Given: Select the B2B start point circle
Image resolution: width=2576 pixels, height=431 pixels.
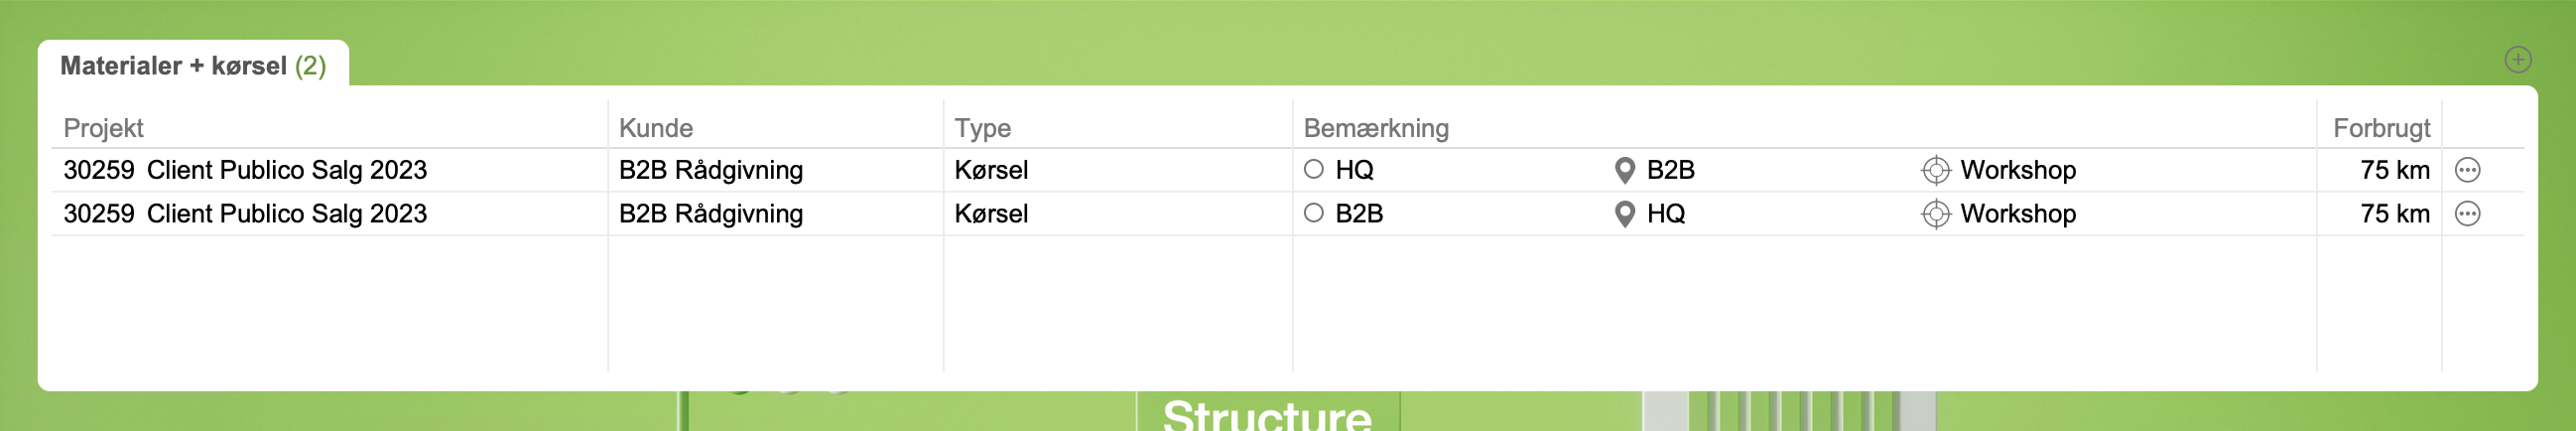Looking at the screenshot, I should [x=1313, y=213].
